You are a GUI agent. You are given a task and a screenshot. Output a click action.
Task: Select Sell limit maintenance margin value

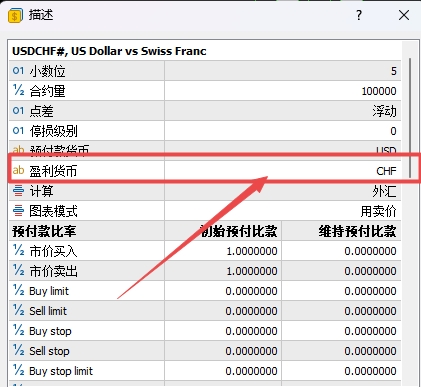click(x=370, y=311)
